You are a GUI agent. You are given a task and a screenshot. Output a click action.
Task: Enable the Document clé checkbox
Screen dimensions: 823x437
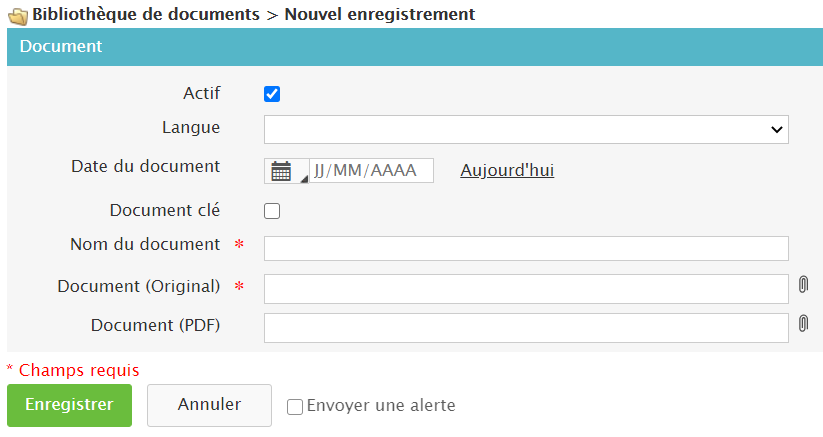point(272,211)
